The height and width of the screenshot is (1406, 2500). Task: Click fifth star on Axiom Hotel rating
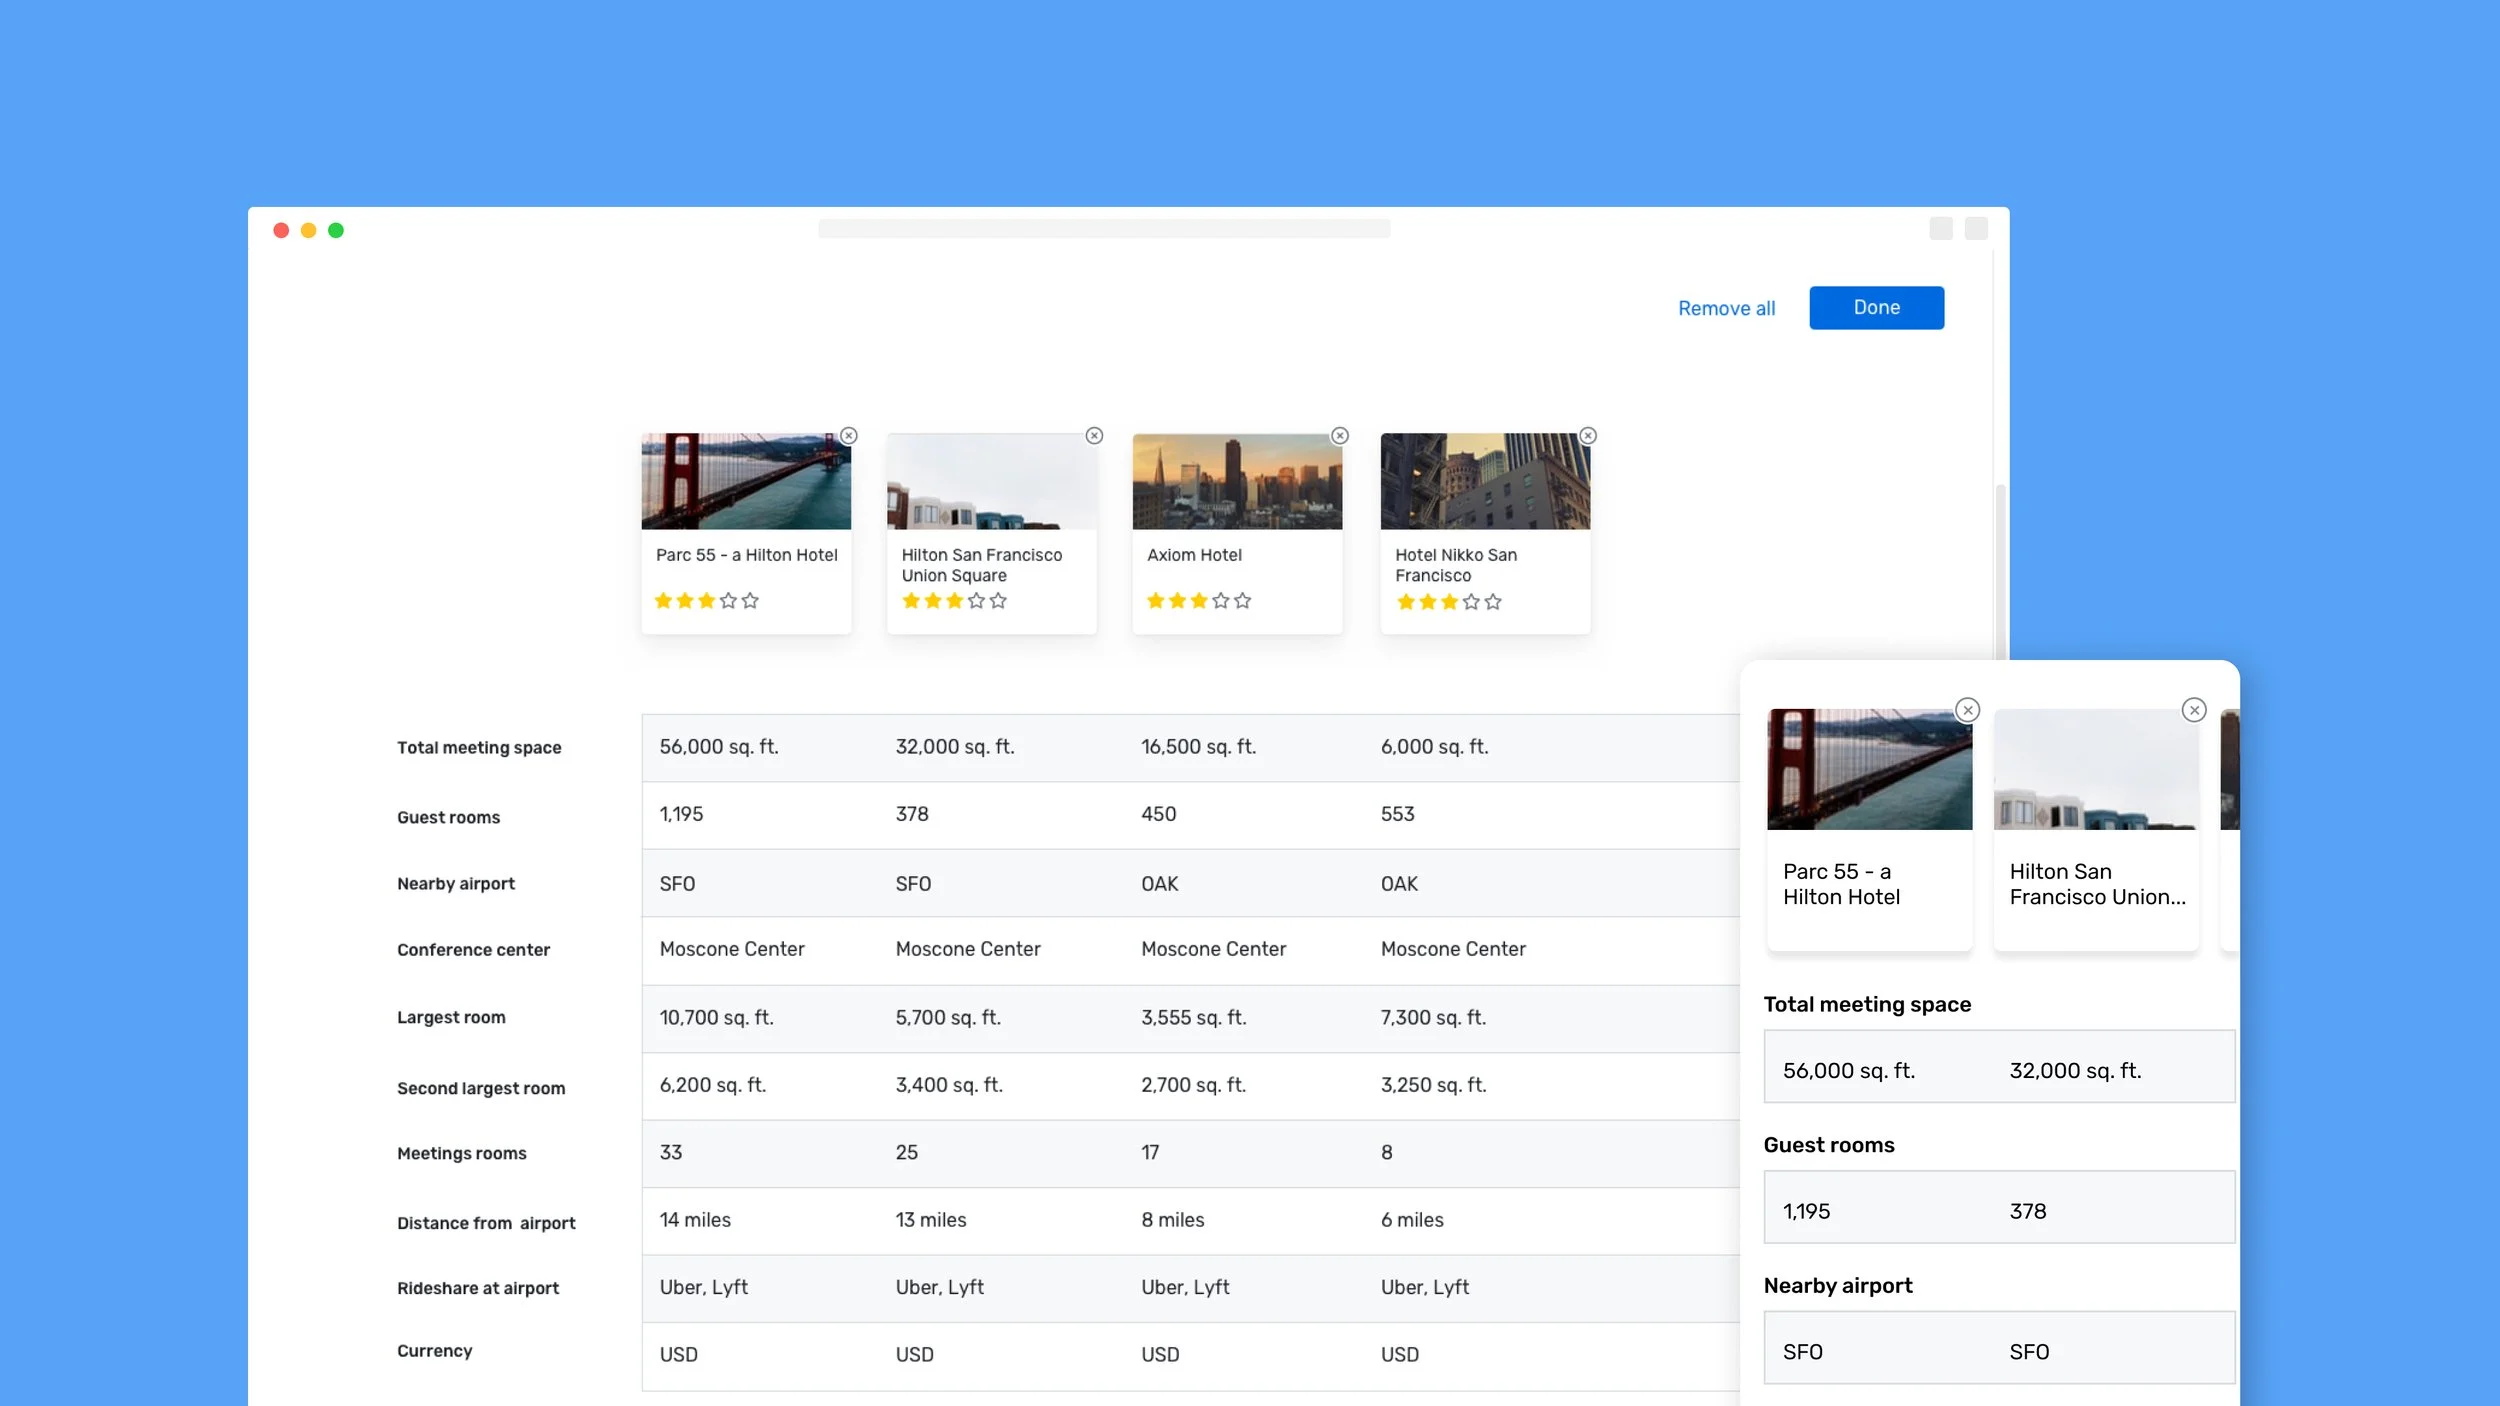pyautogui.click(x=1243, y=601)
